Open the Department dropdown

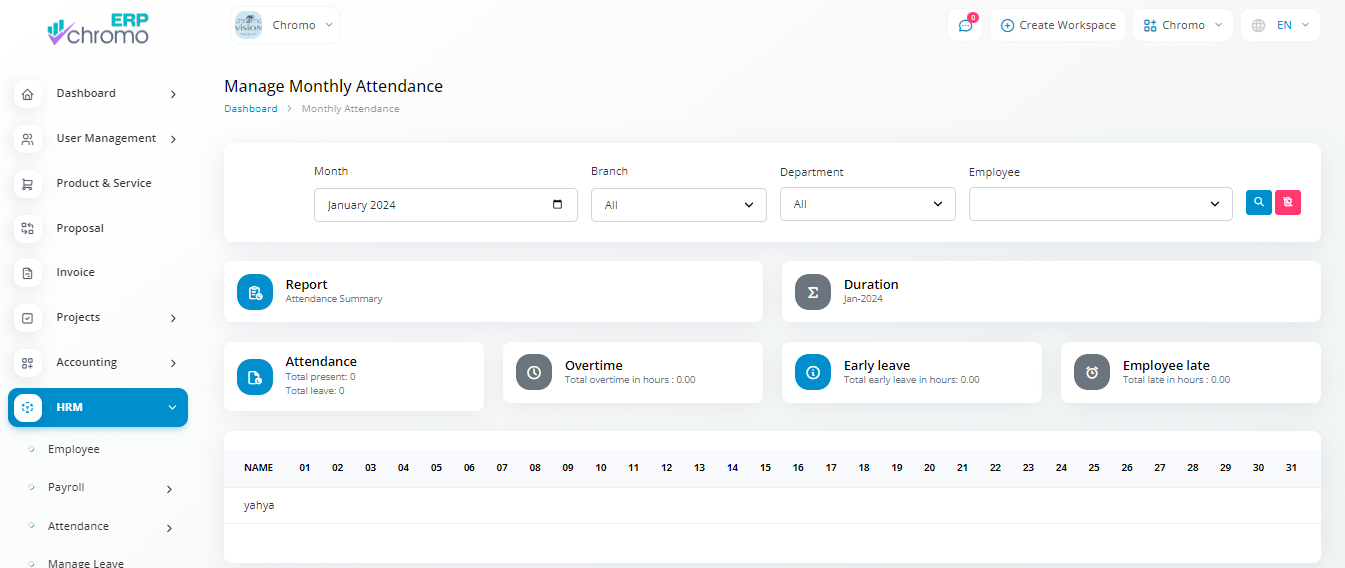click(867, 204)
